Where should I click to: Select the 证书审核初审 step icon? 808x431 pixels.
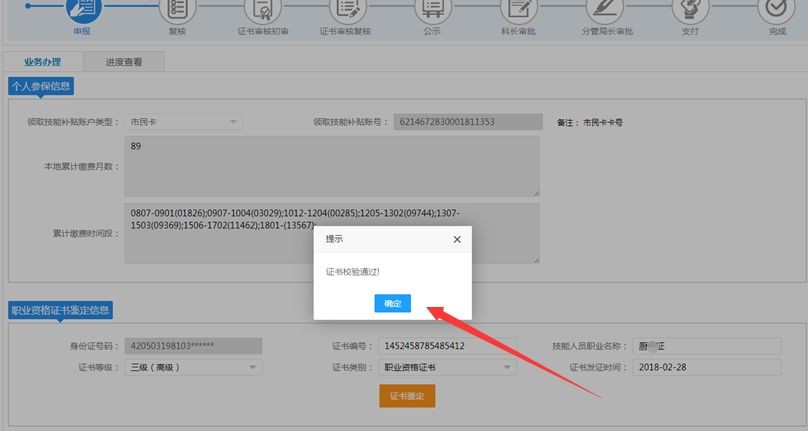click(263, 8)
